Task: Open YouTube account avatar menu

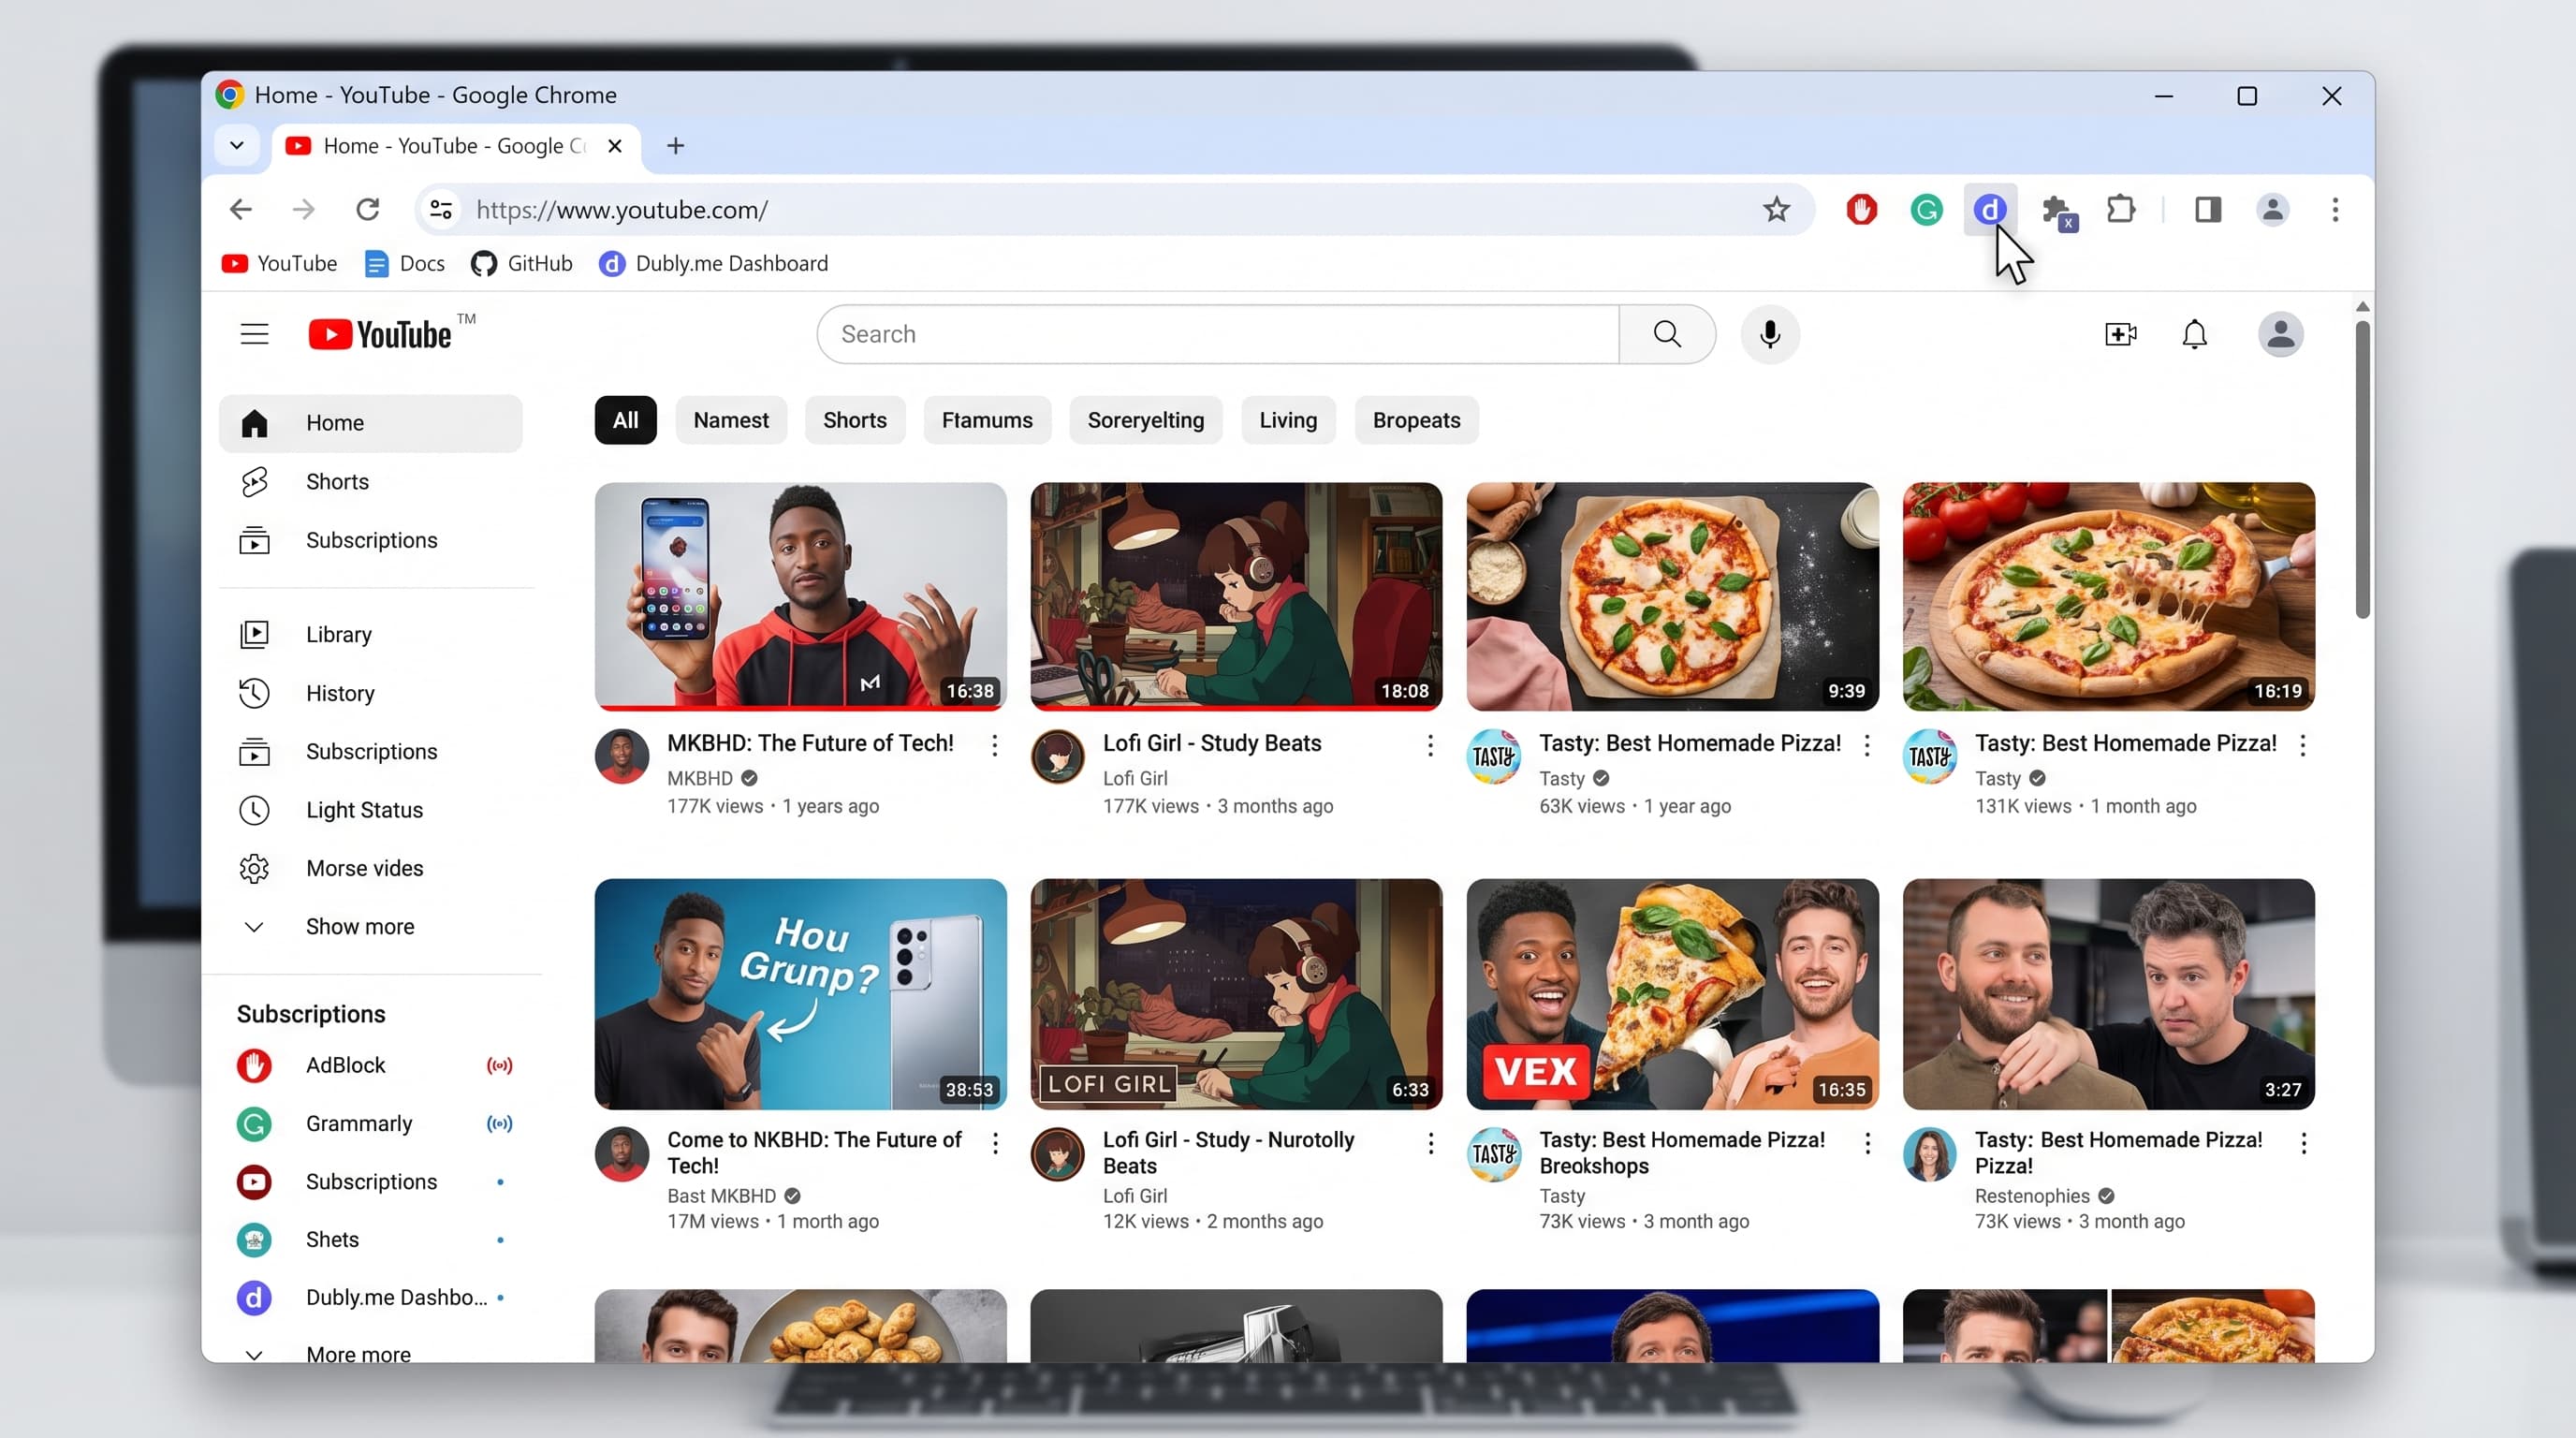Action: tap(2281, 334)
